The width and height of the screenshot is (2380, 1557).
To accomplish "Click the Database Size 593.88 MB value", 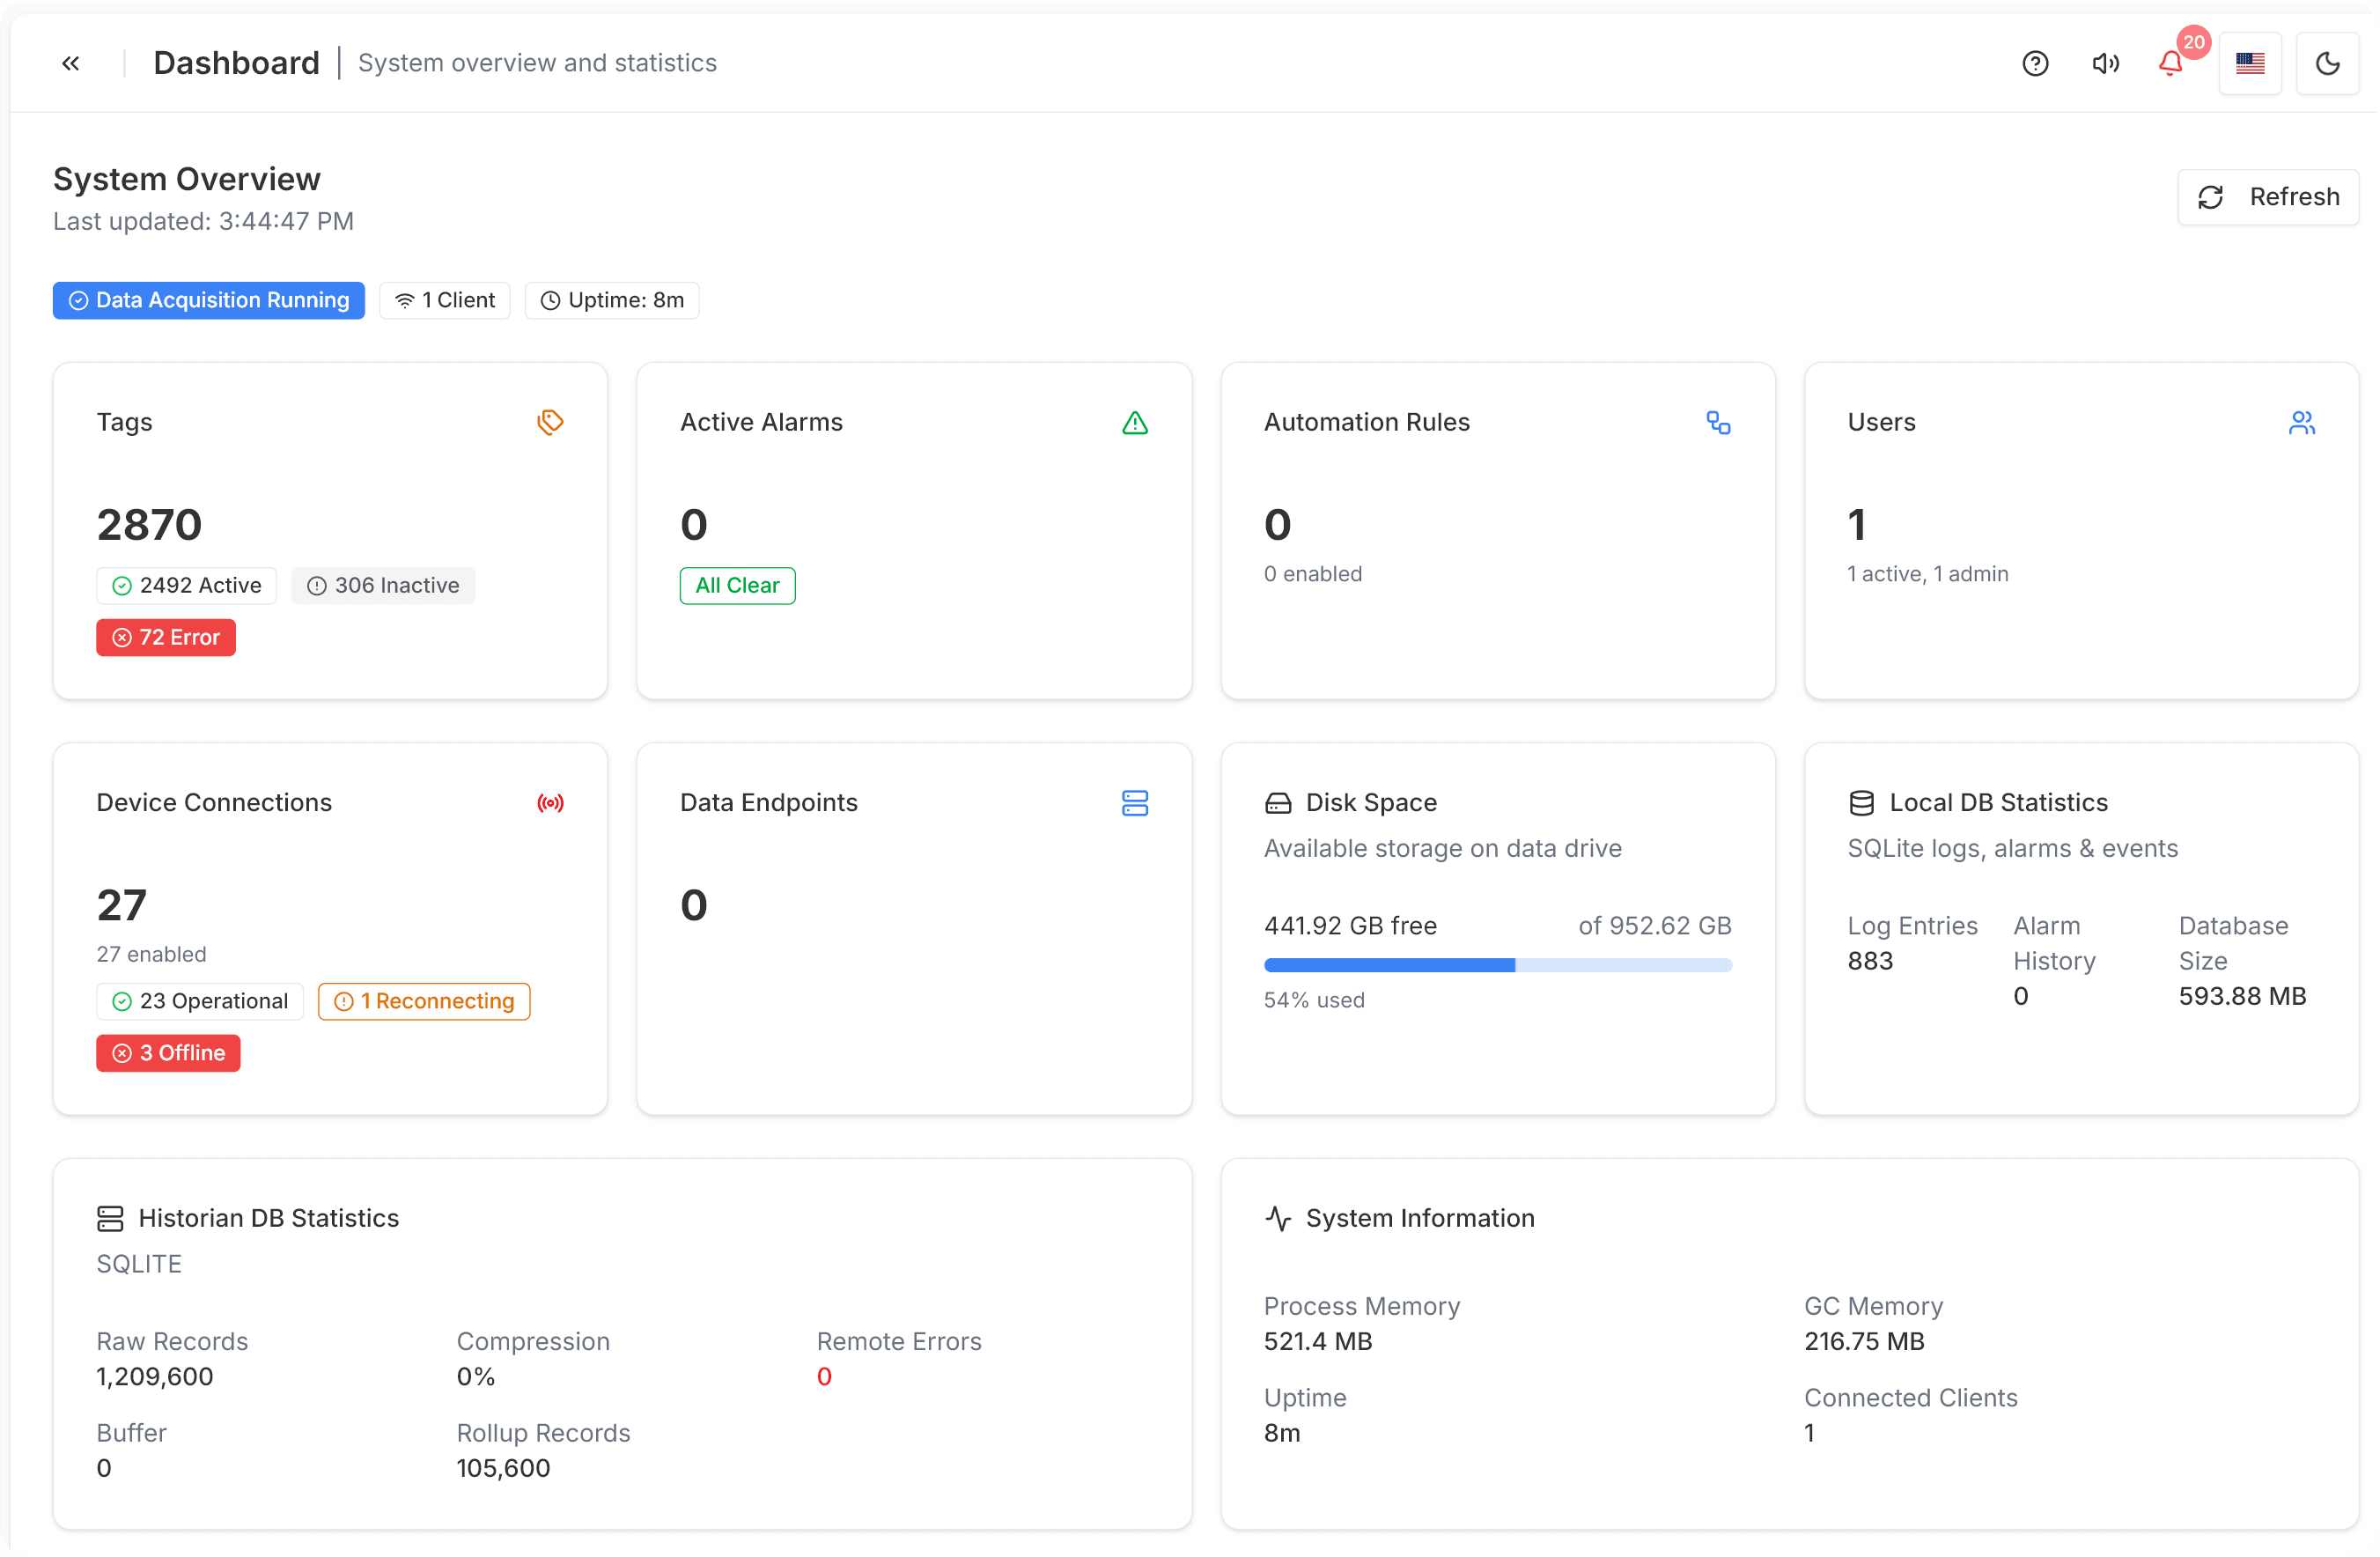I will tap(2242, 995).
